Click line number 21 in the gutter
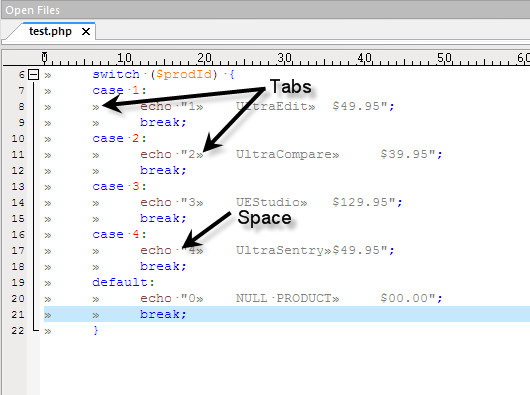The image size is (530, 395). click(x=18, y=314)
